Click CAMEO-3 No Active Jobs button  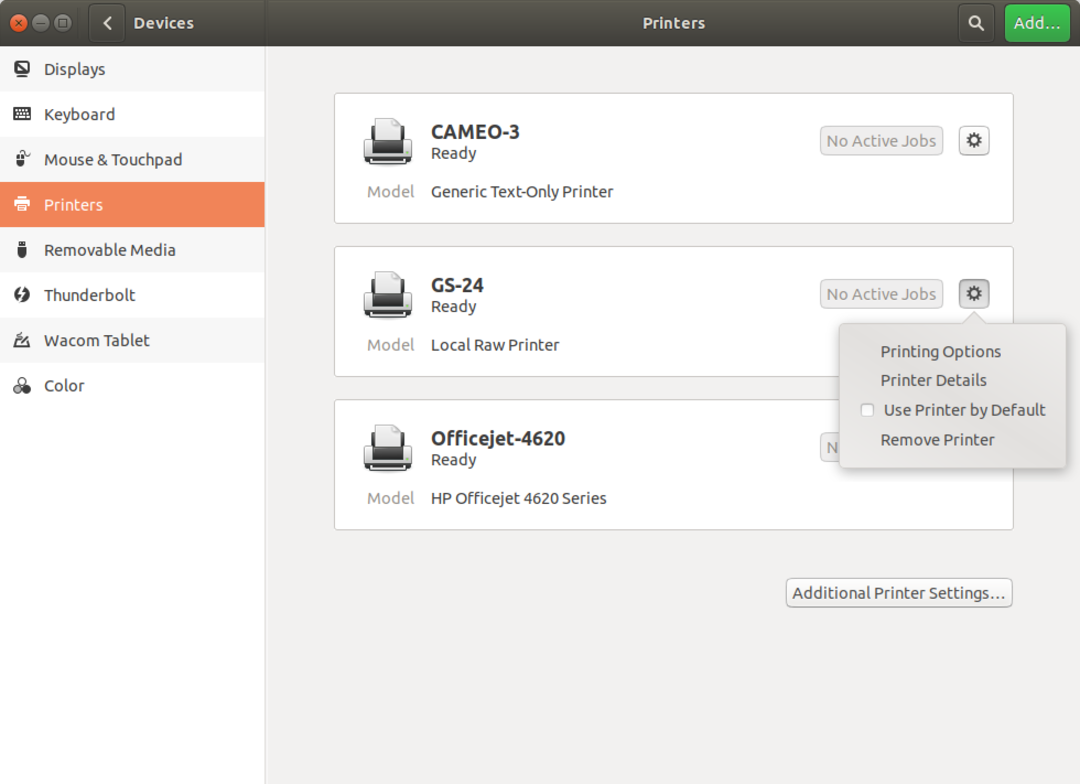881,141
